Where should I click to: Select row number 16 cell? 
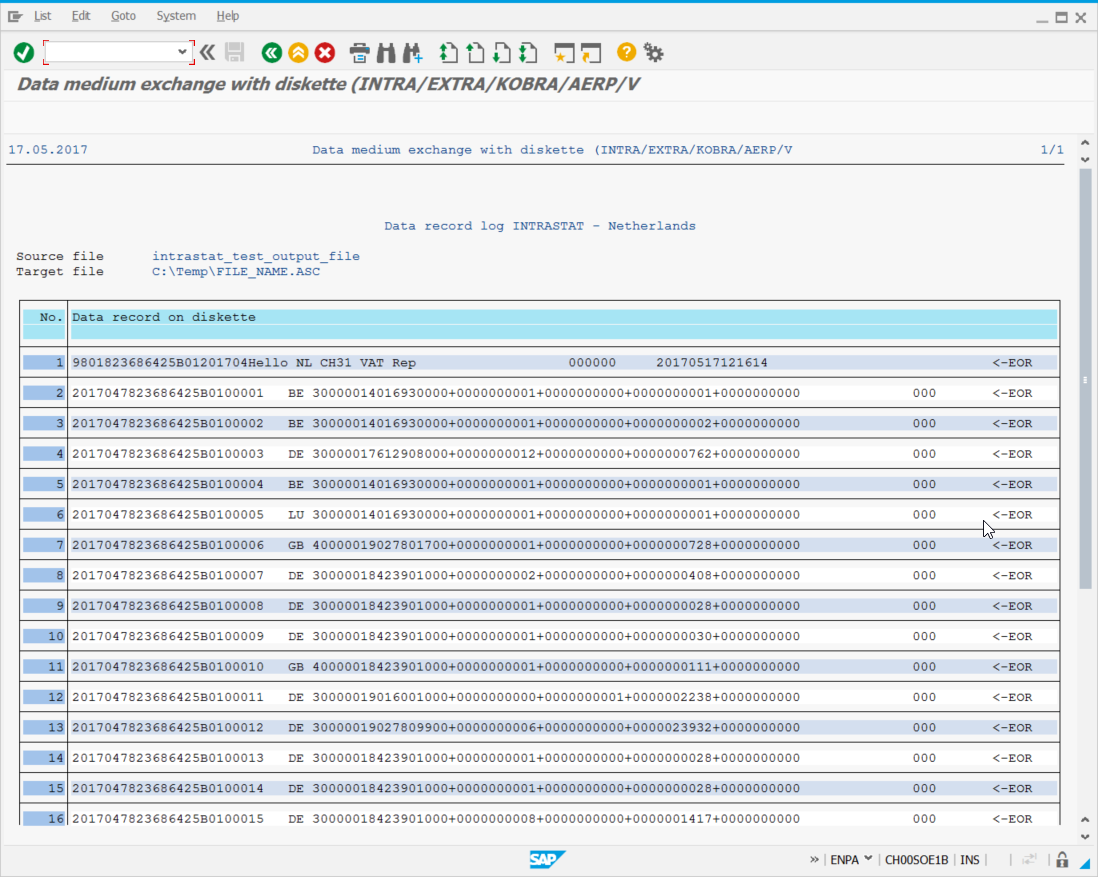click(x=43, y=819)
